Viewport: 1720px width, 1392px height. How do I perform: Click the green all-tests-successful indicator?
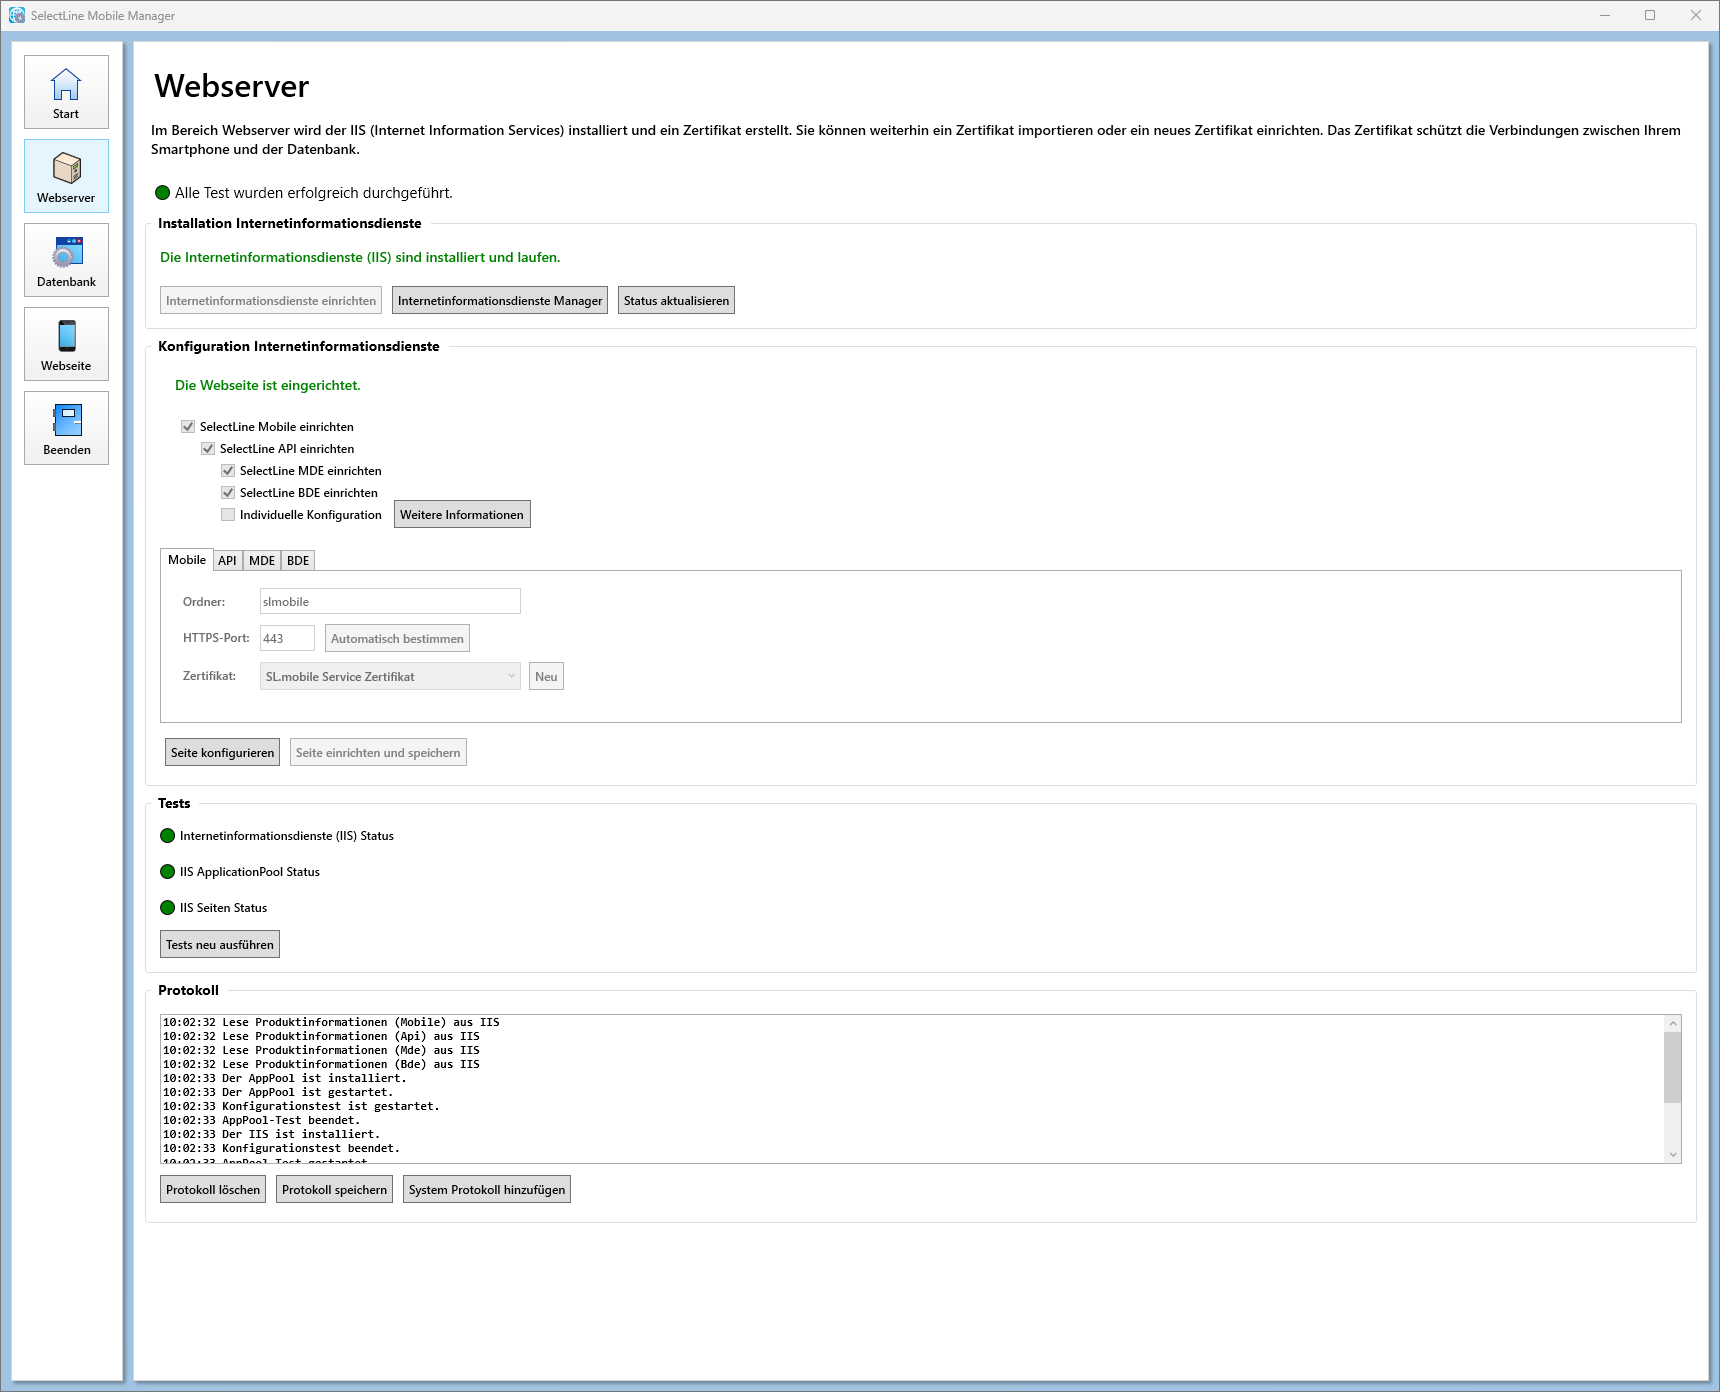[x=163, y=193]
